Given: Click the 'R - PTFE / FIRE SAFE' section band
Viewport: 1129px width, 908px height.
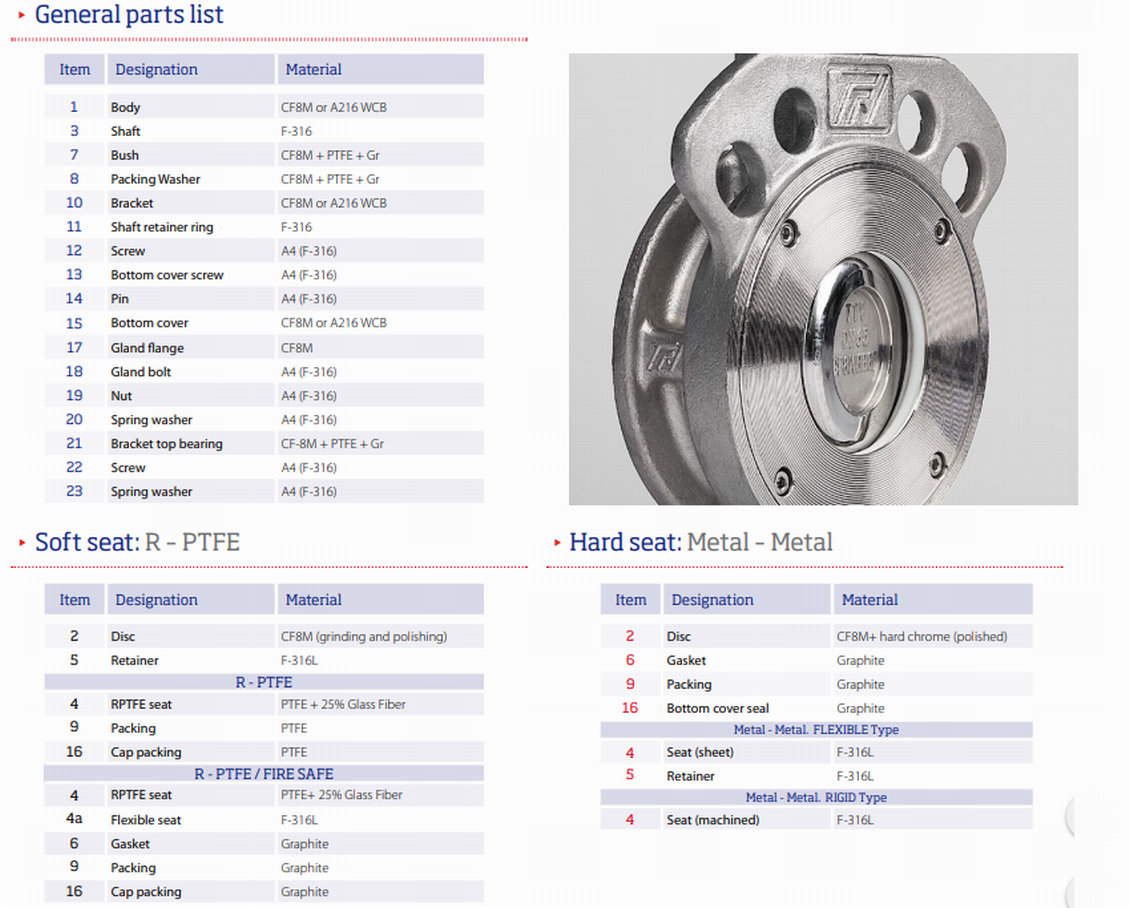Looking at the screenshot, I should 264,774.
